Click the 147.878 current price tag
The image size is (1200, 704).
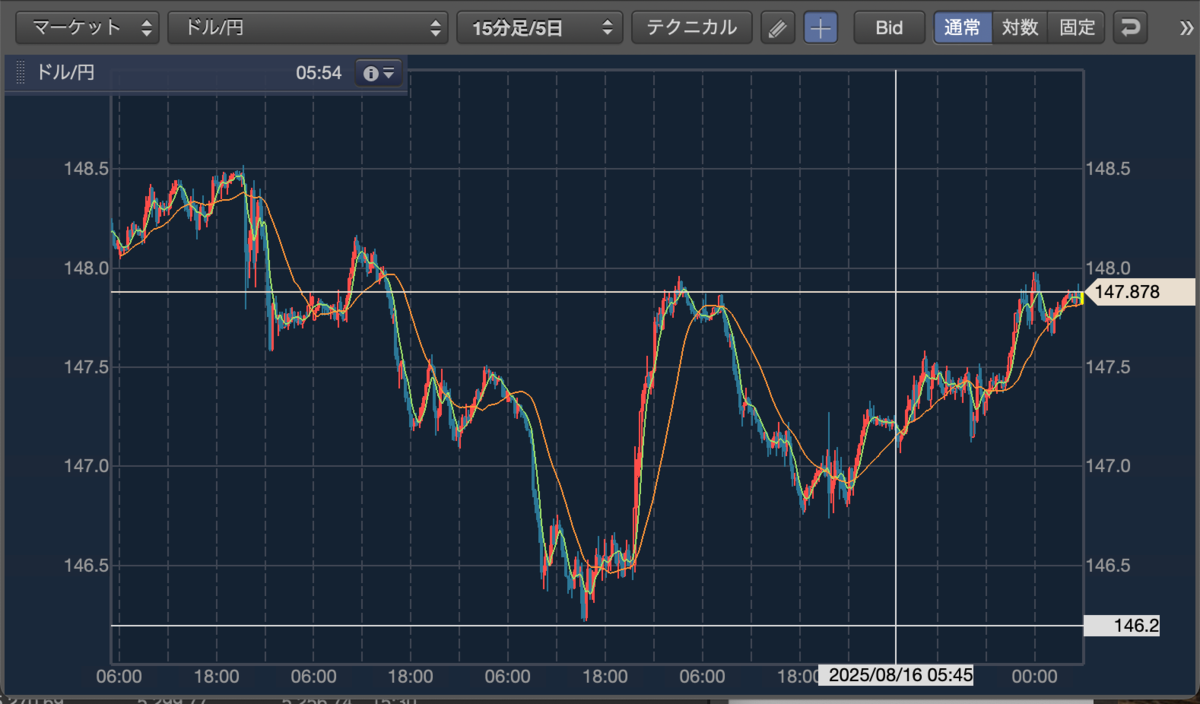(1140, 292)
